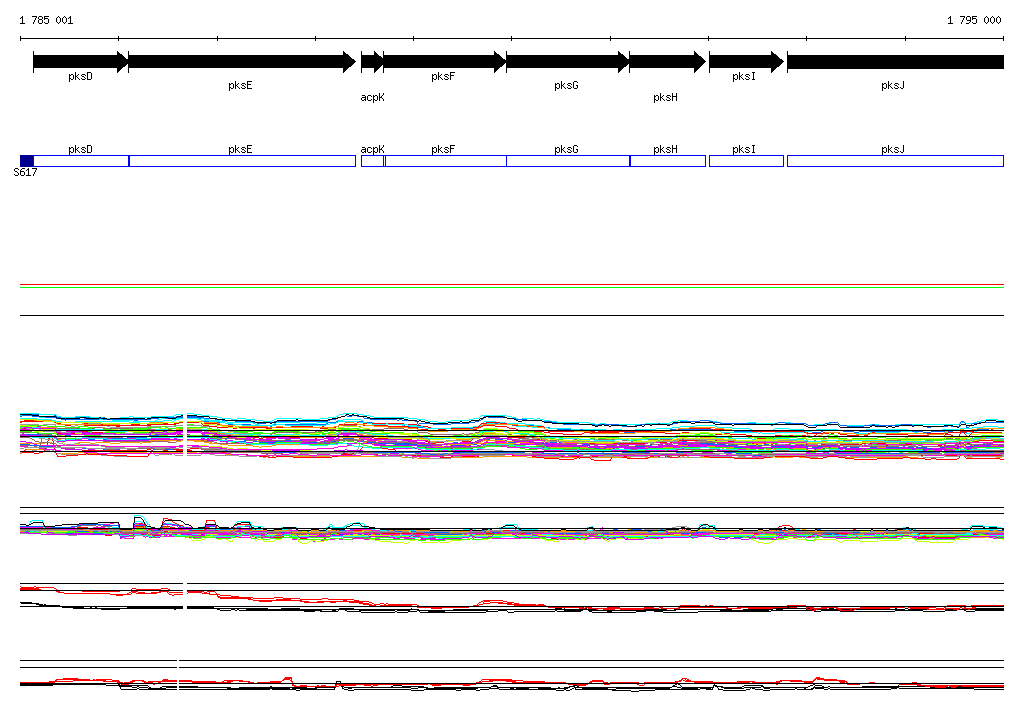Click the pksG label above blue box
The width and height of the screenshot is (1024, 714).
(x=566, y=150)
